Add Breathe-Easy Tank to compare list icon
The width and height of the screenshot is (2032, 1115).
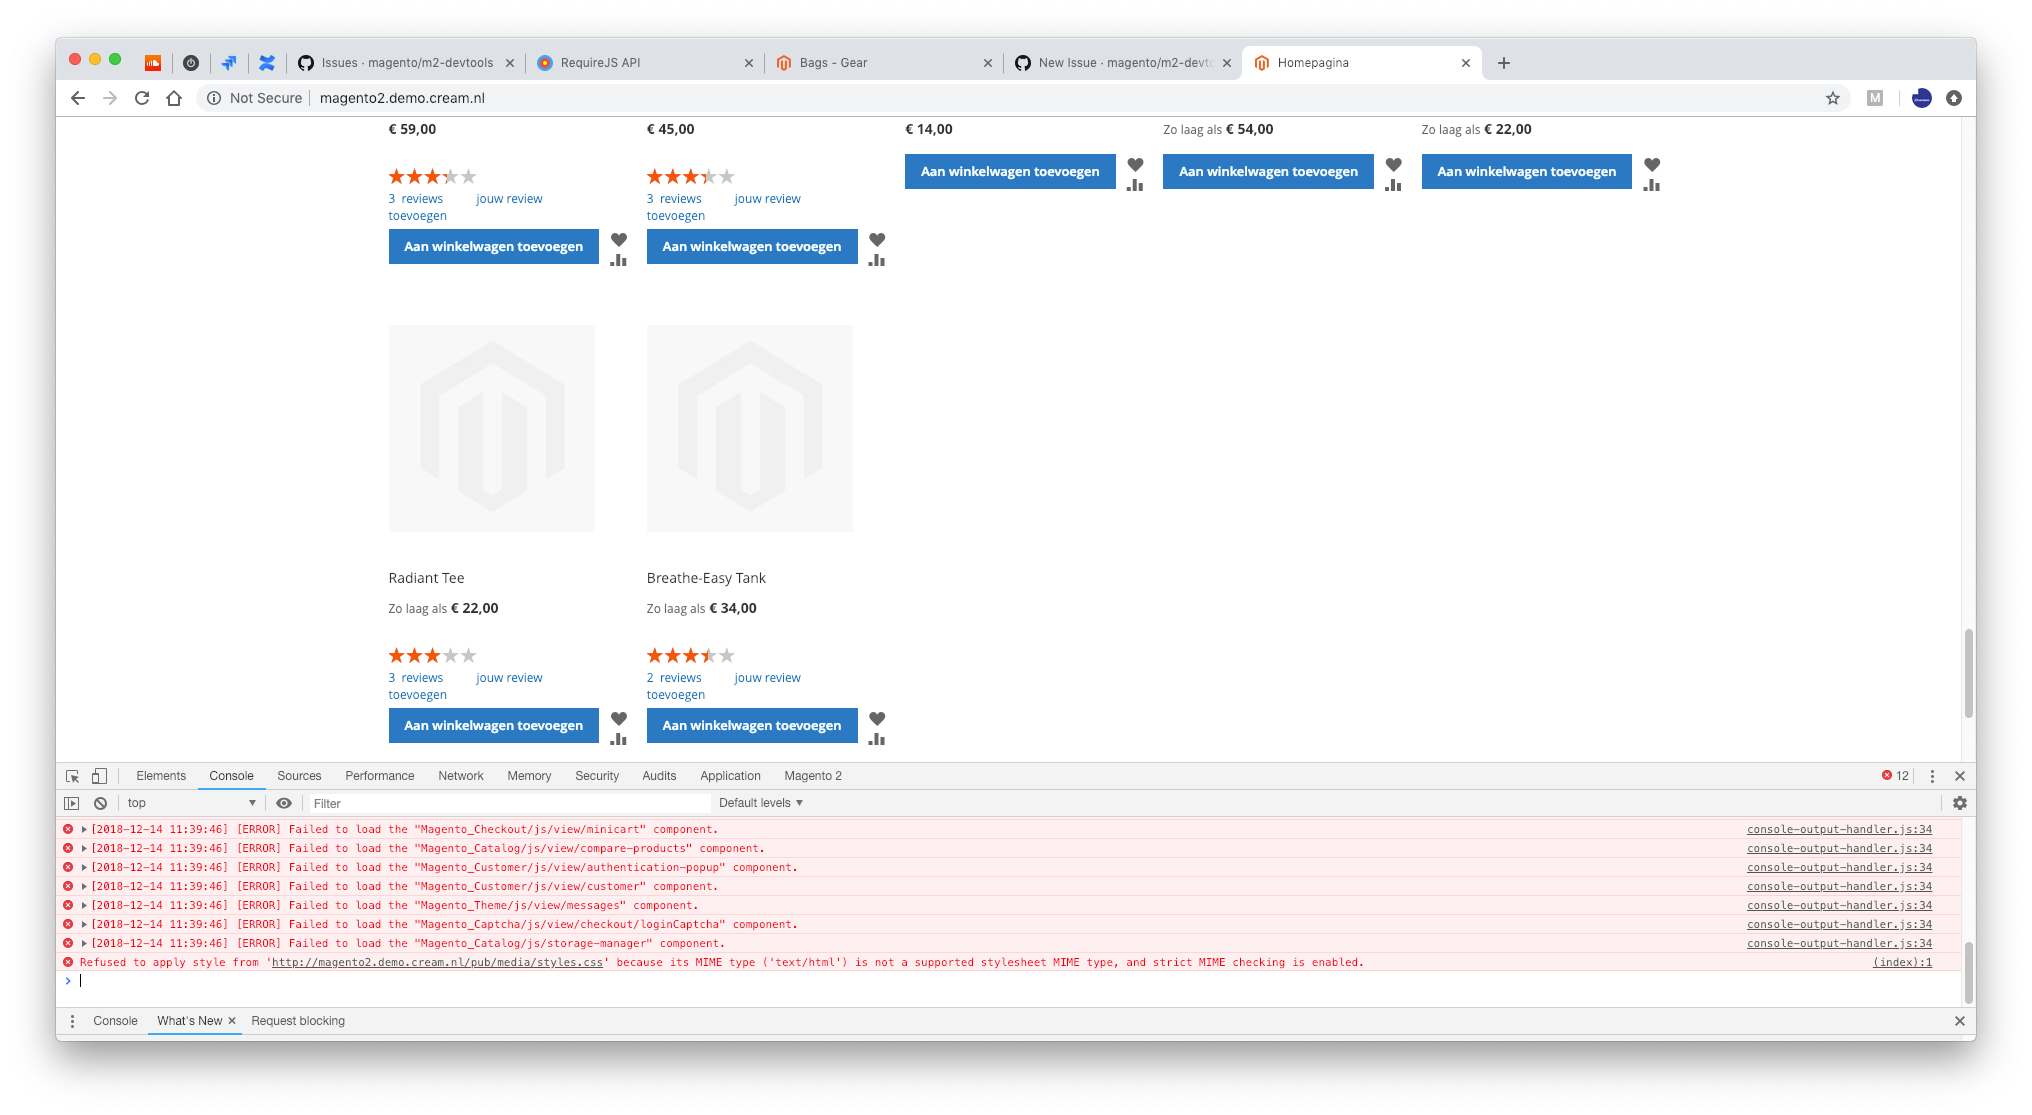tap(877, 738)
